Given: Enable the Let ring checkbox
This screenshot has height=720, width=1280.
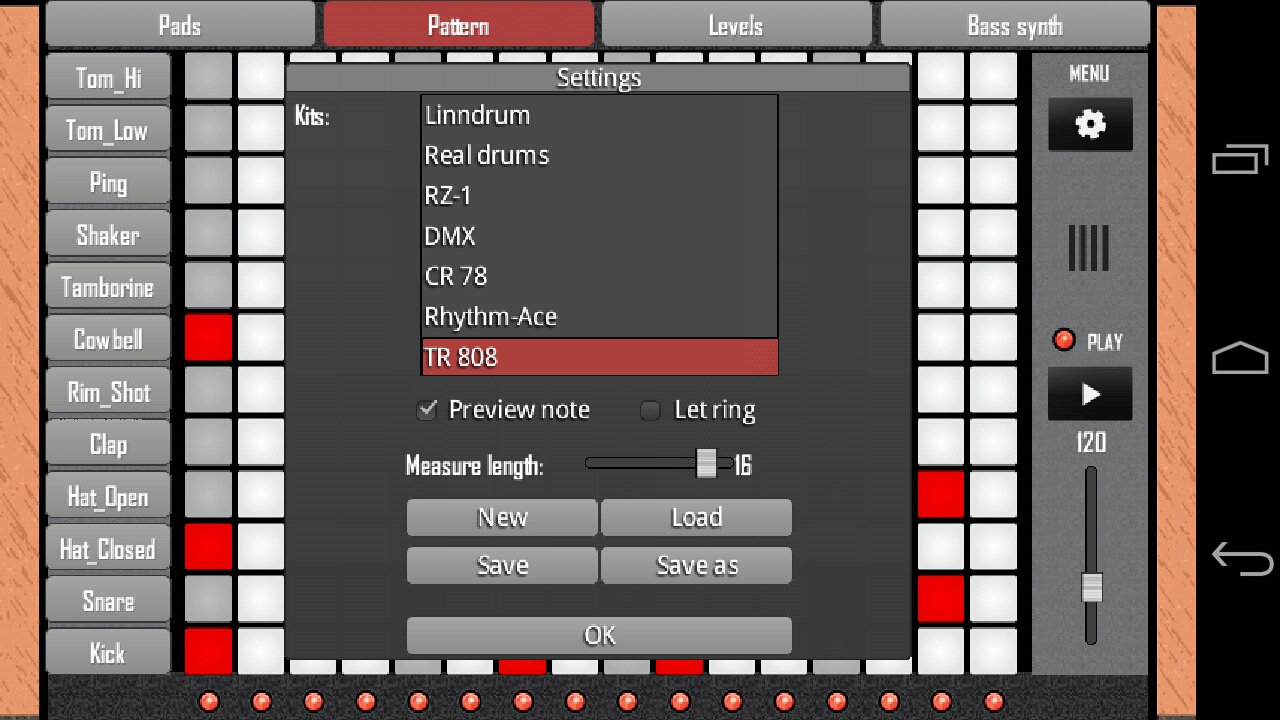Looking at the screenshot, I should (x=649, y=410).
